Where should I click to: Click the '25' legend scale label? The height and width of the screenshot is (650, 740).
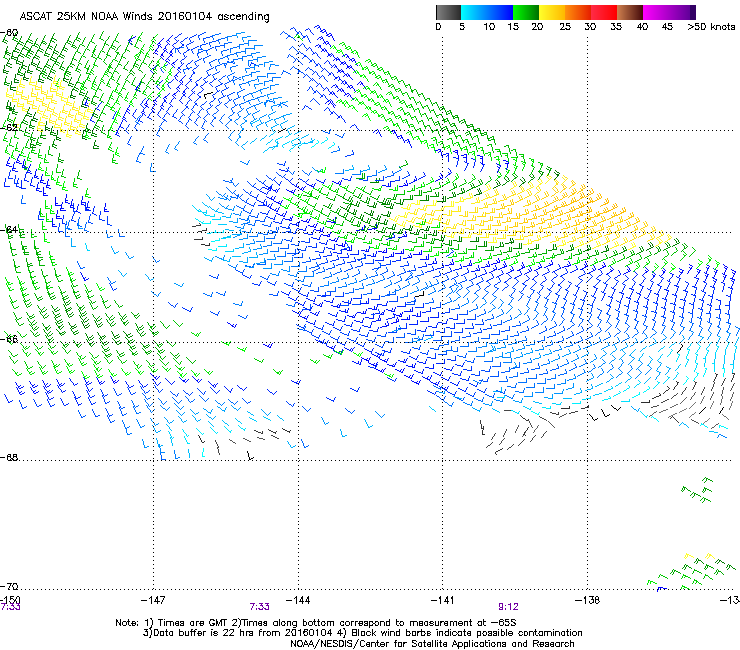tap(565, 27)
